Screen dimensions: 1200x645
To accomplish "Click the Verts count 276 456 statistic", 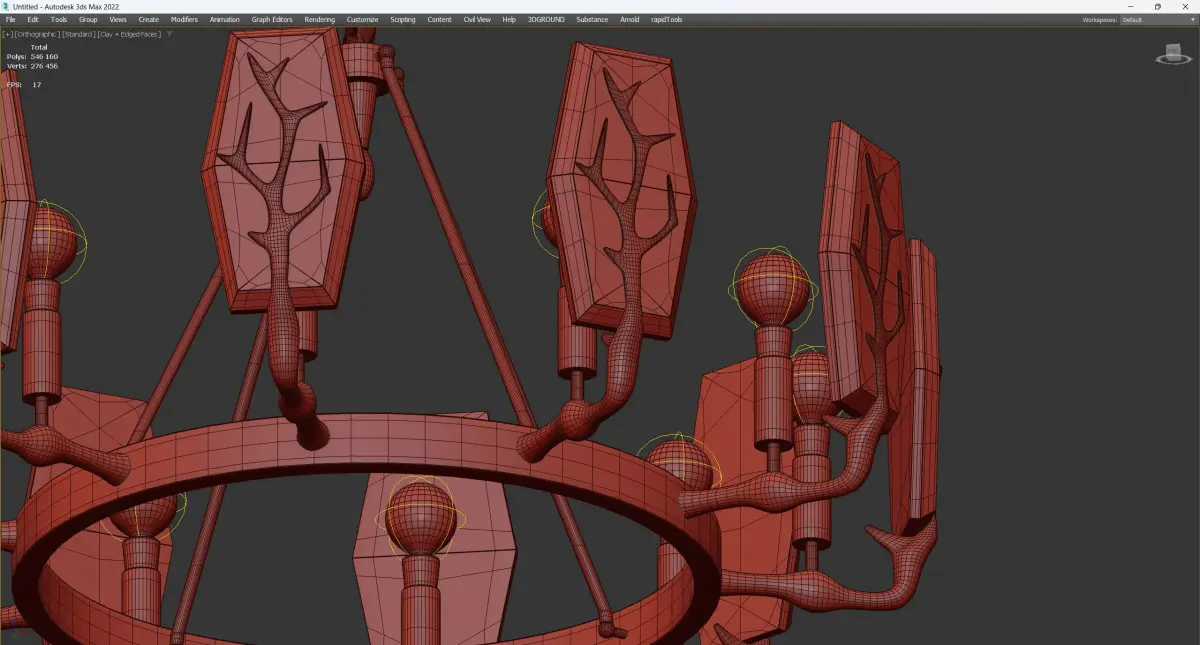I will (x=32, y=65).
